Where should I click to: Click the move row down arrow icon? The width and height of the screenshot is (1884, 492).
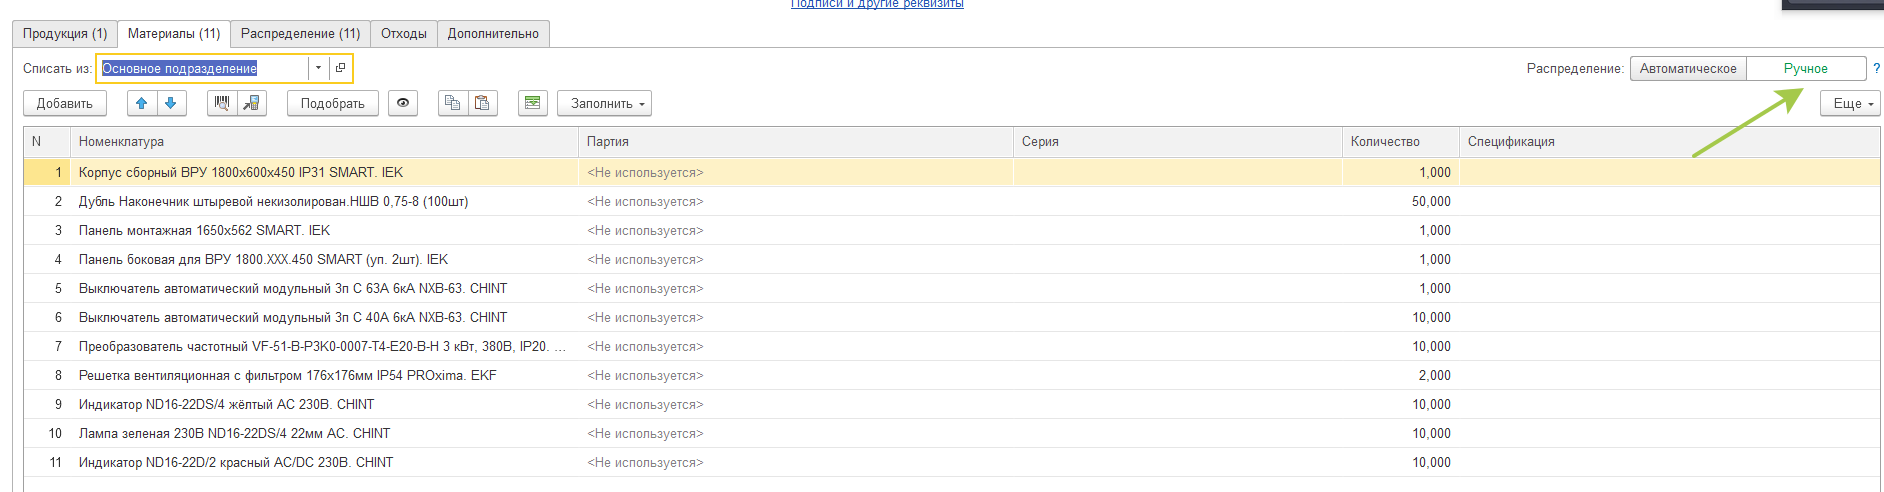(x=171, y=103)
